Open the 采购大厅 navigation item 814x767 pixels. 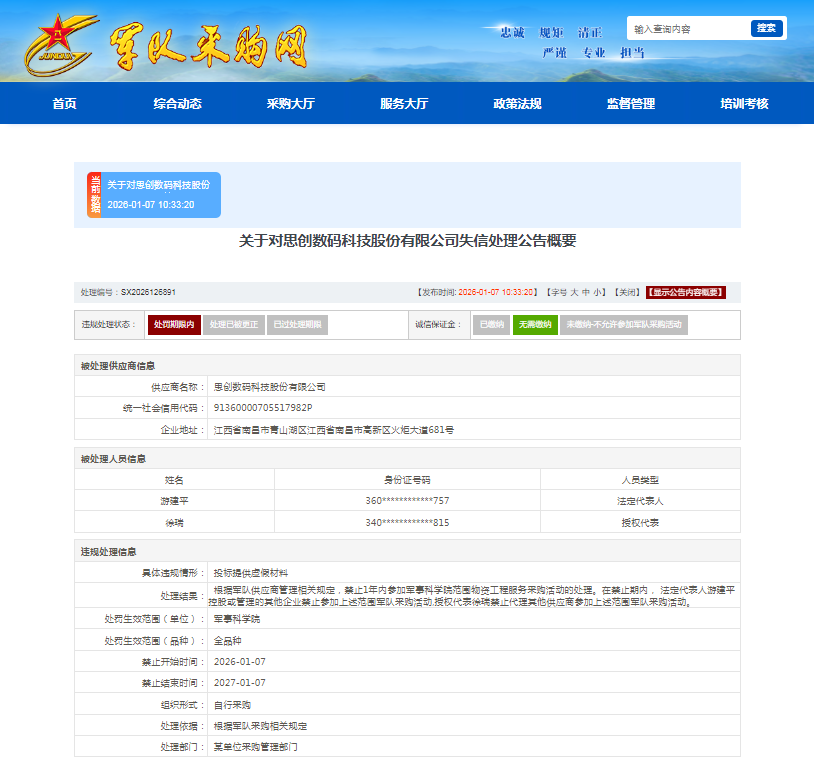click(x=290, y=104)
